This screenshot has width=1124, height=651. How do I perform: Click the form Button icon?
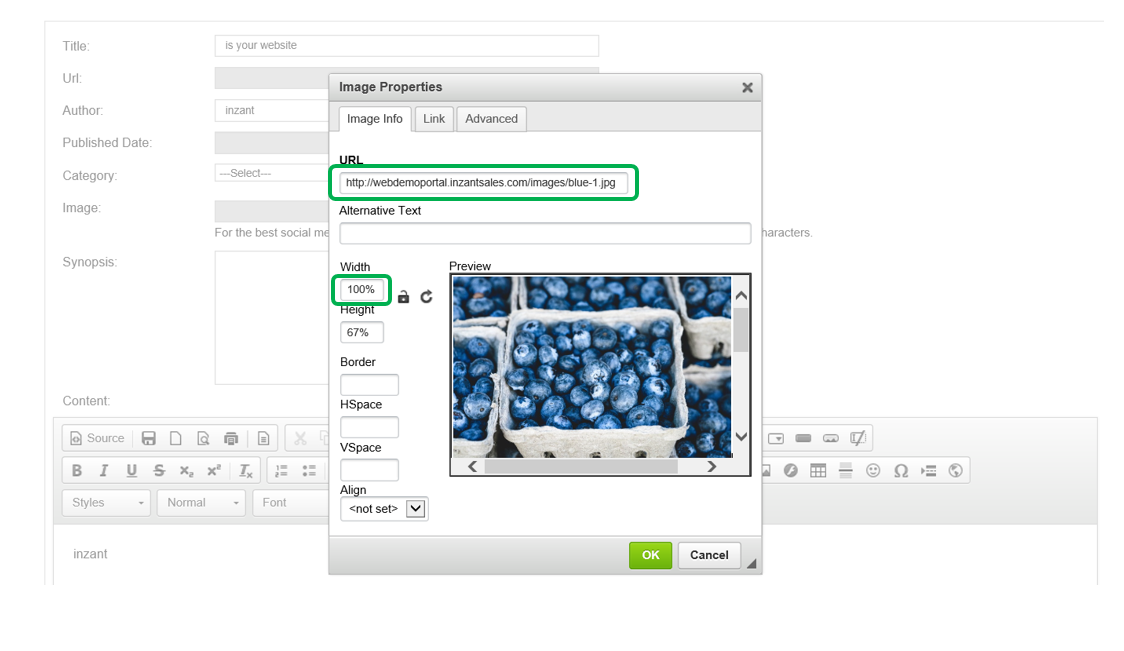(803, 438)
